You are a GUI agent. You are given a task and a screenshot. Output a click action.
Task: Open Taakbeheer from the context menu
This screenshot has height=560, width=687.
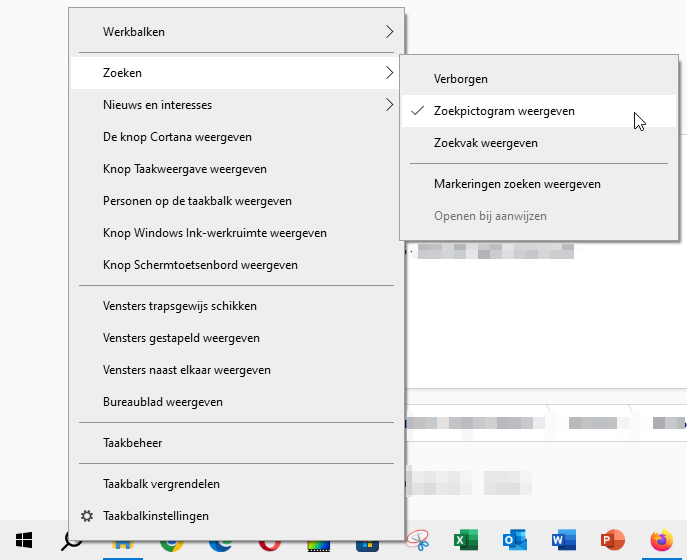click(x=132, y=442)
